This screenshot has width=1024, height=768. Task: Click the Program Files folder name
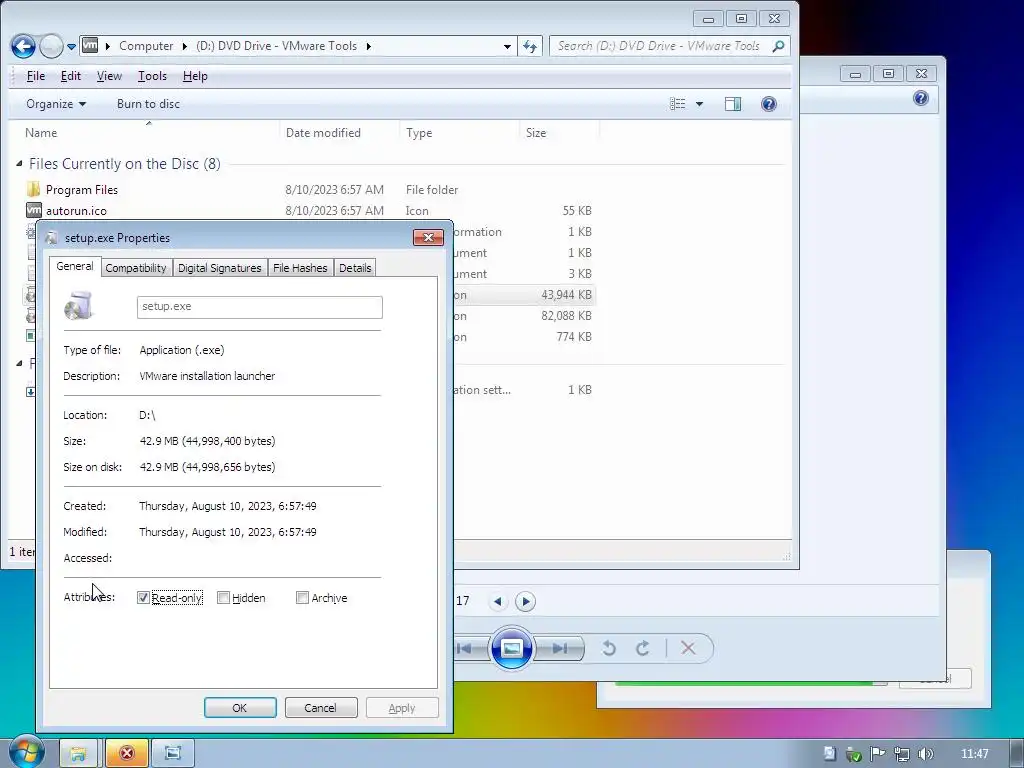tap(82, 190)
